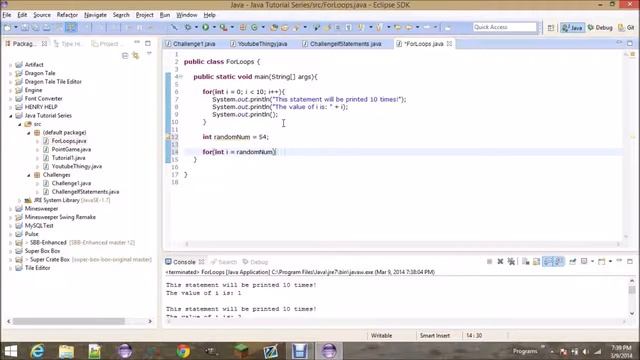Click the Quick Access search field

click(504, 27)
